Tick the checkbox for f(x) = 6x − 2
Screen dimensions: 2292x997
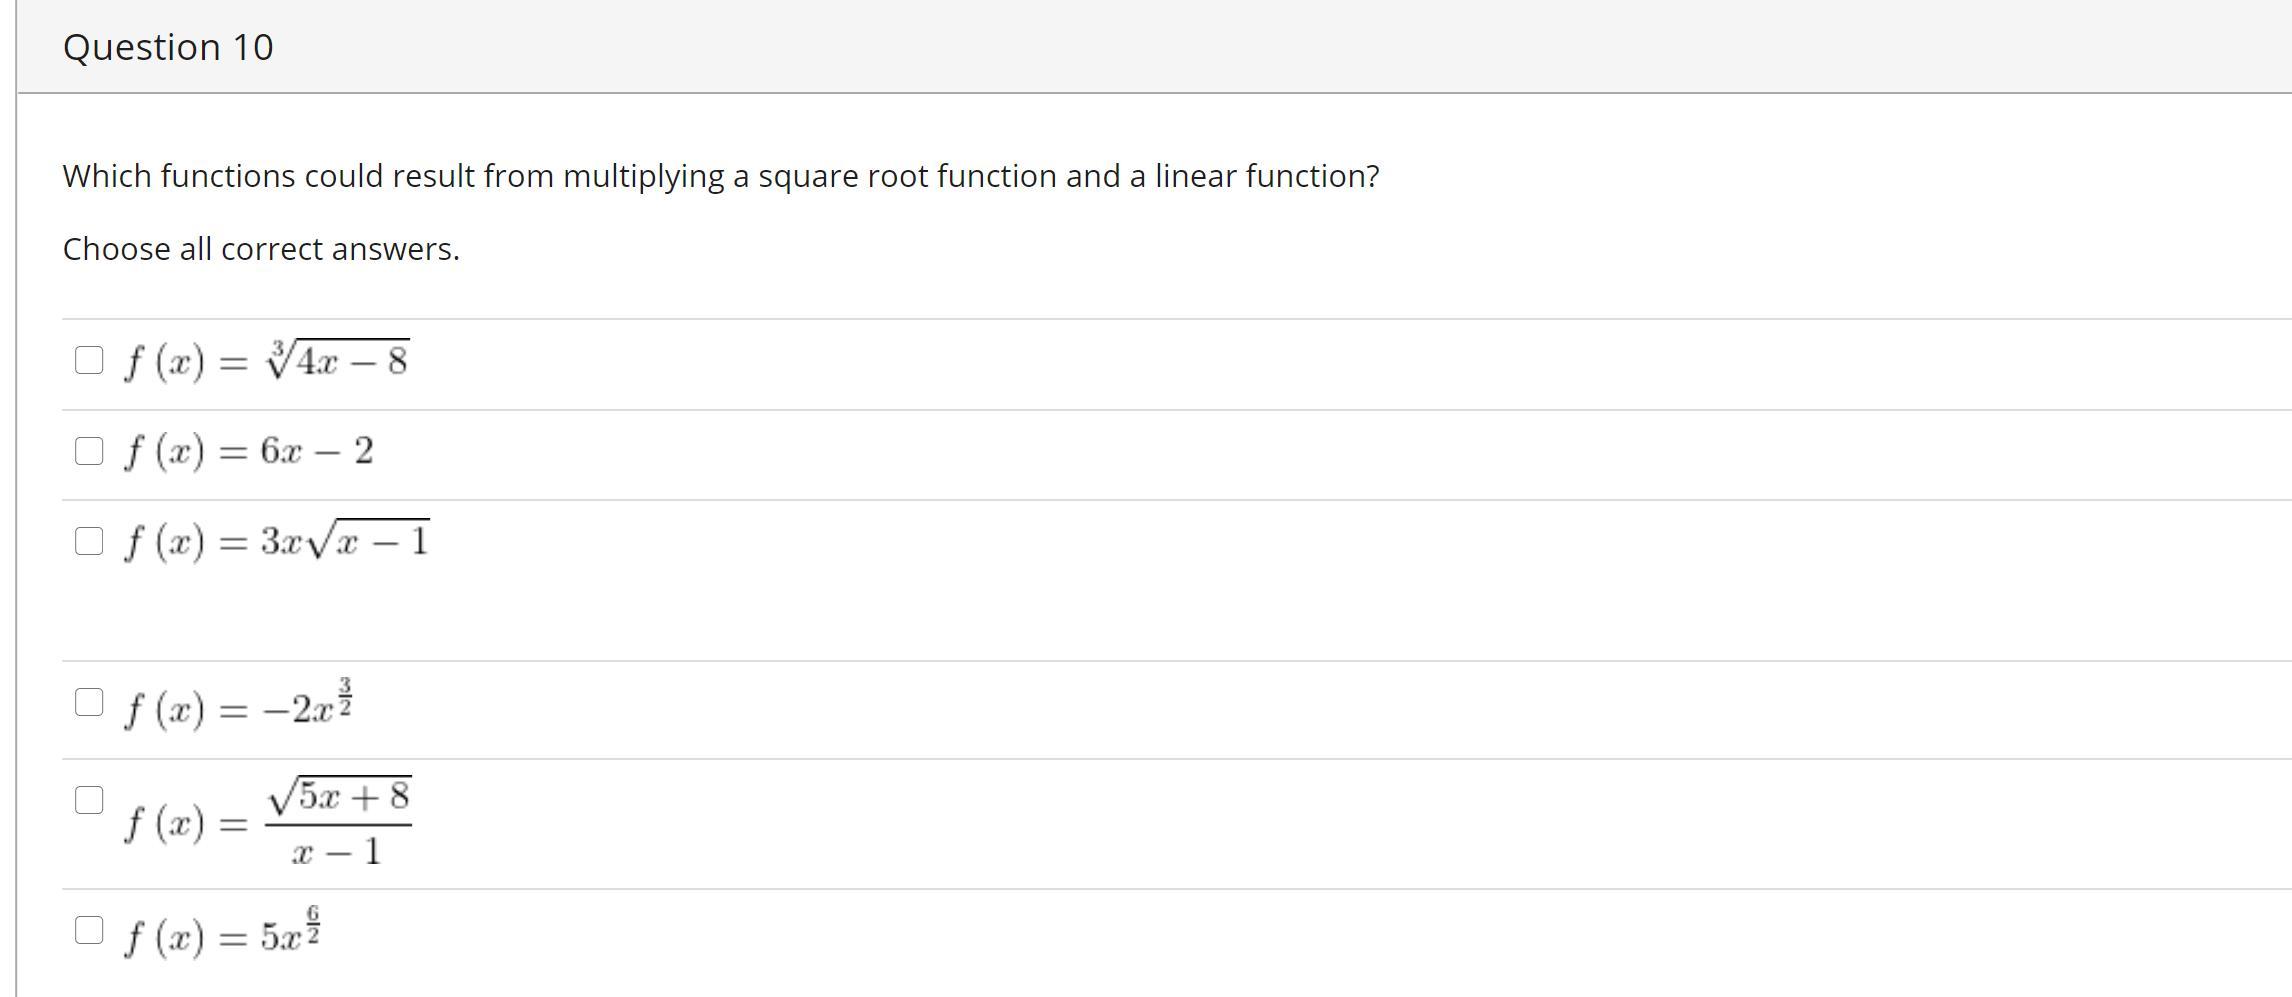[x=89, y=451]
